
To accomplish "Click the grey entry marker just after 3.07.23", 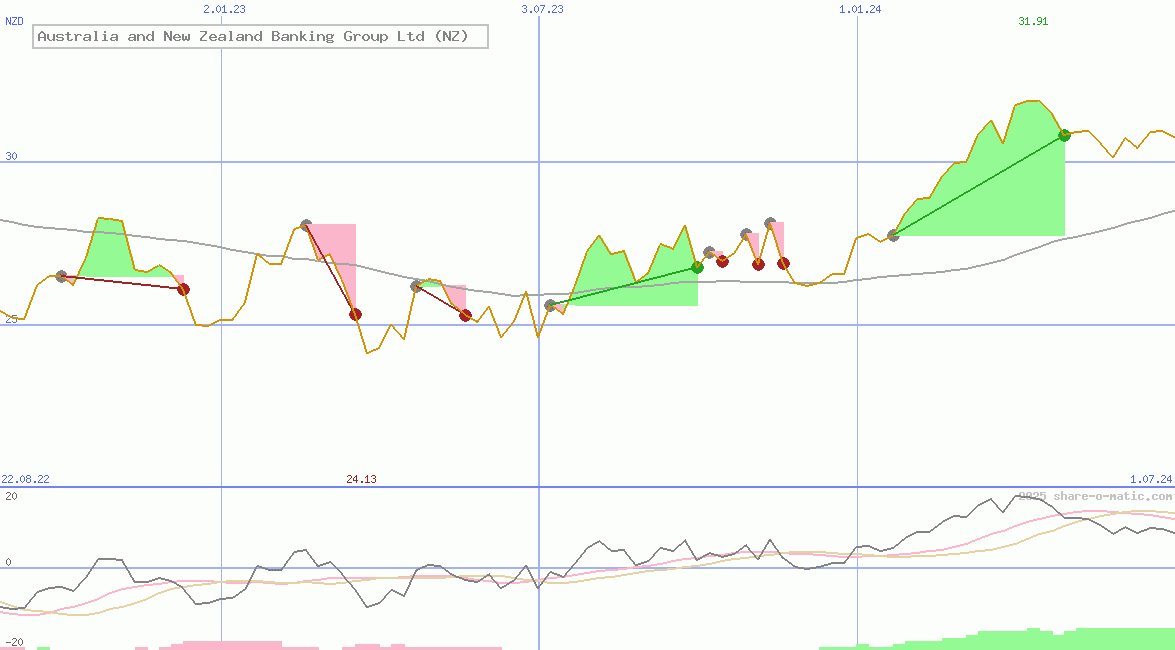I will point(551,305).
